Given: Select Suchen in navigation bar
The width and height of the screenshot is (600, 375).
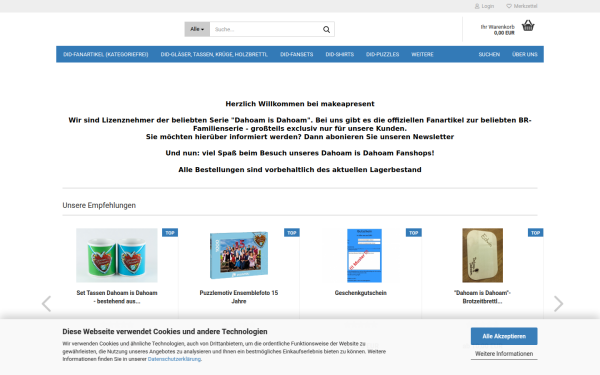Looking at the screenshot, I should (489, 54).
